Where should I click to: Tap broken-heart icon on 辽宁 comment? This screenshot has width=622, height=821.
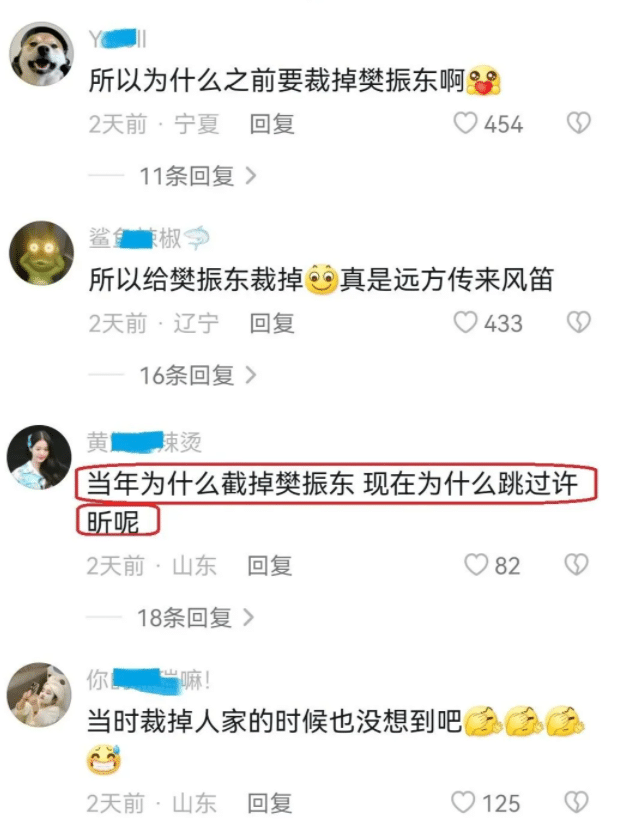click(579, 323)
